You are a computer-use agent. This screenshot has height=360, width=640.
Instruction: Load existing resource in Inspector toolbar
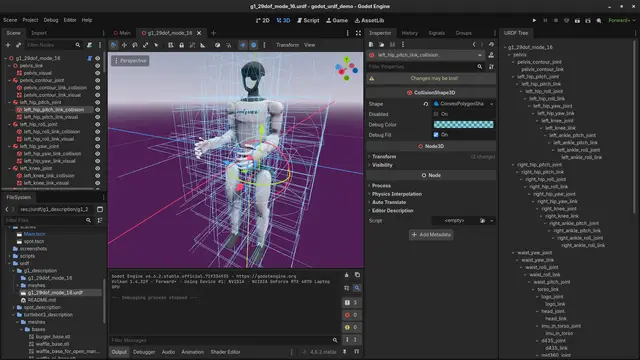click(382, 44)
